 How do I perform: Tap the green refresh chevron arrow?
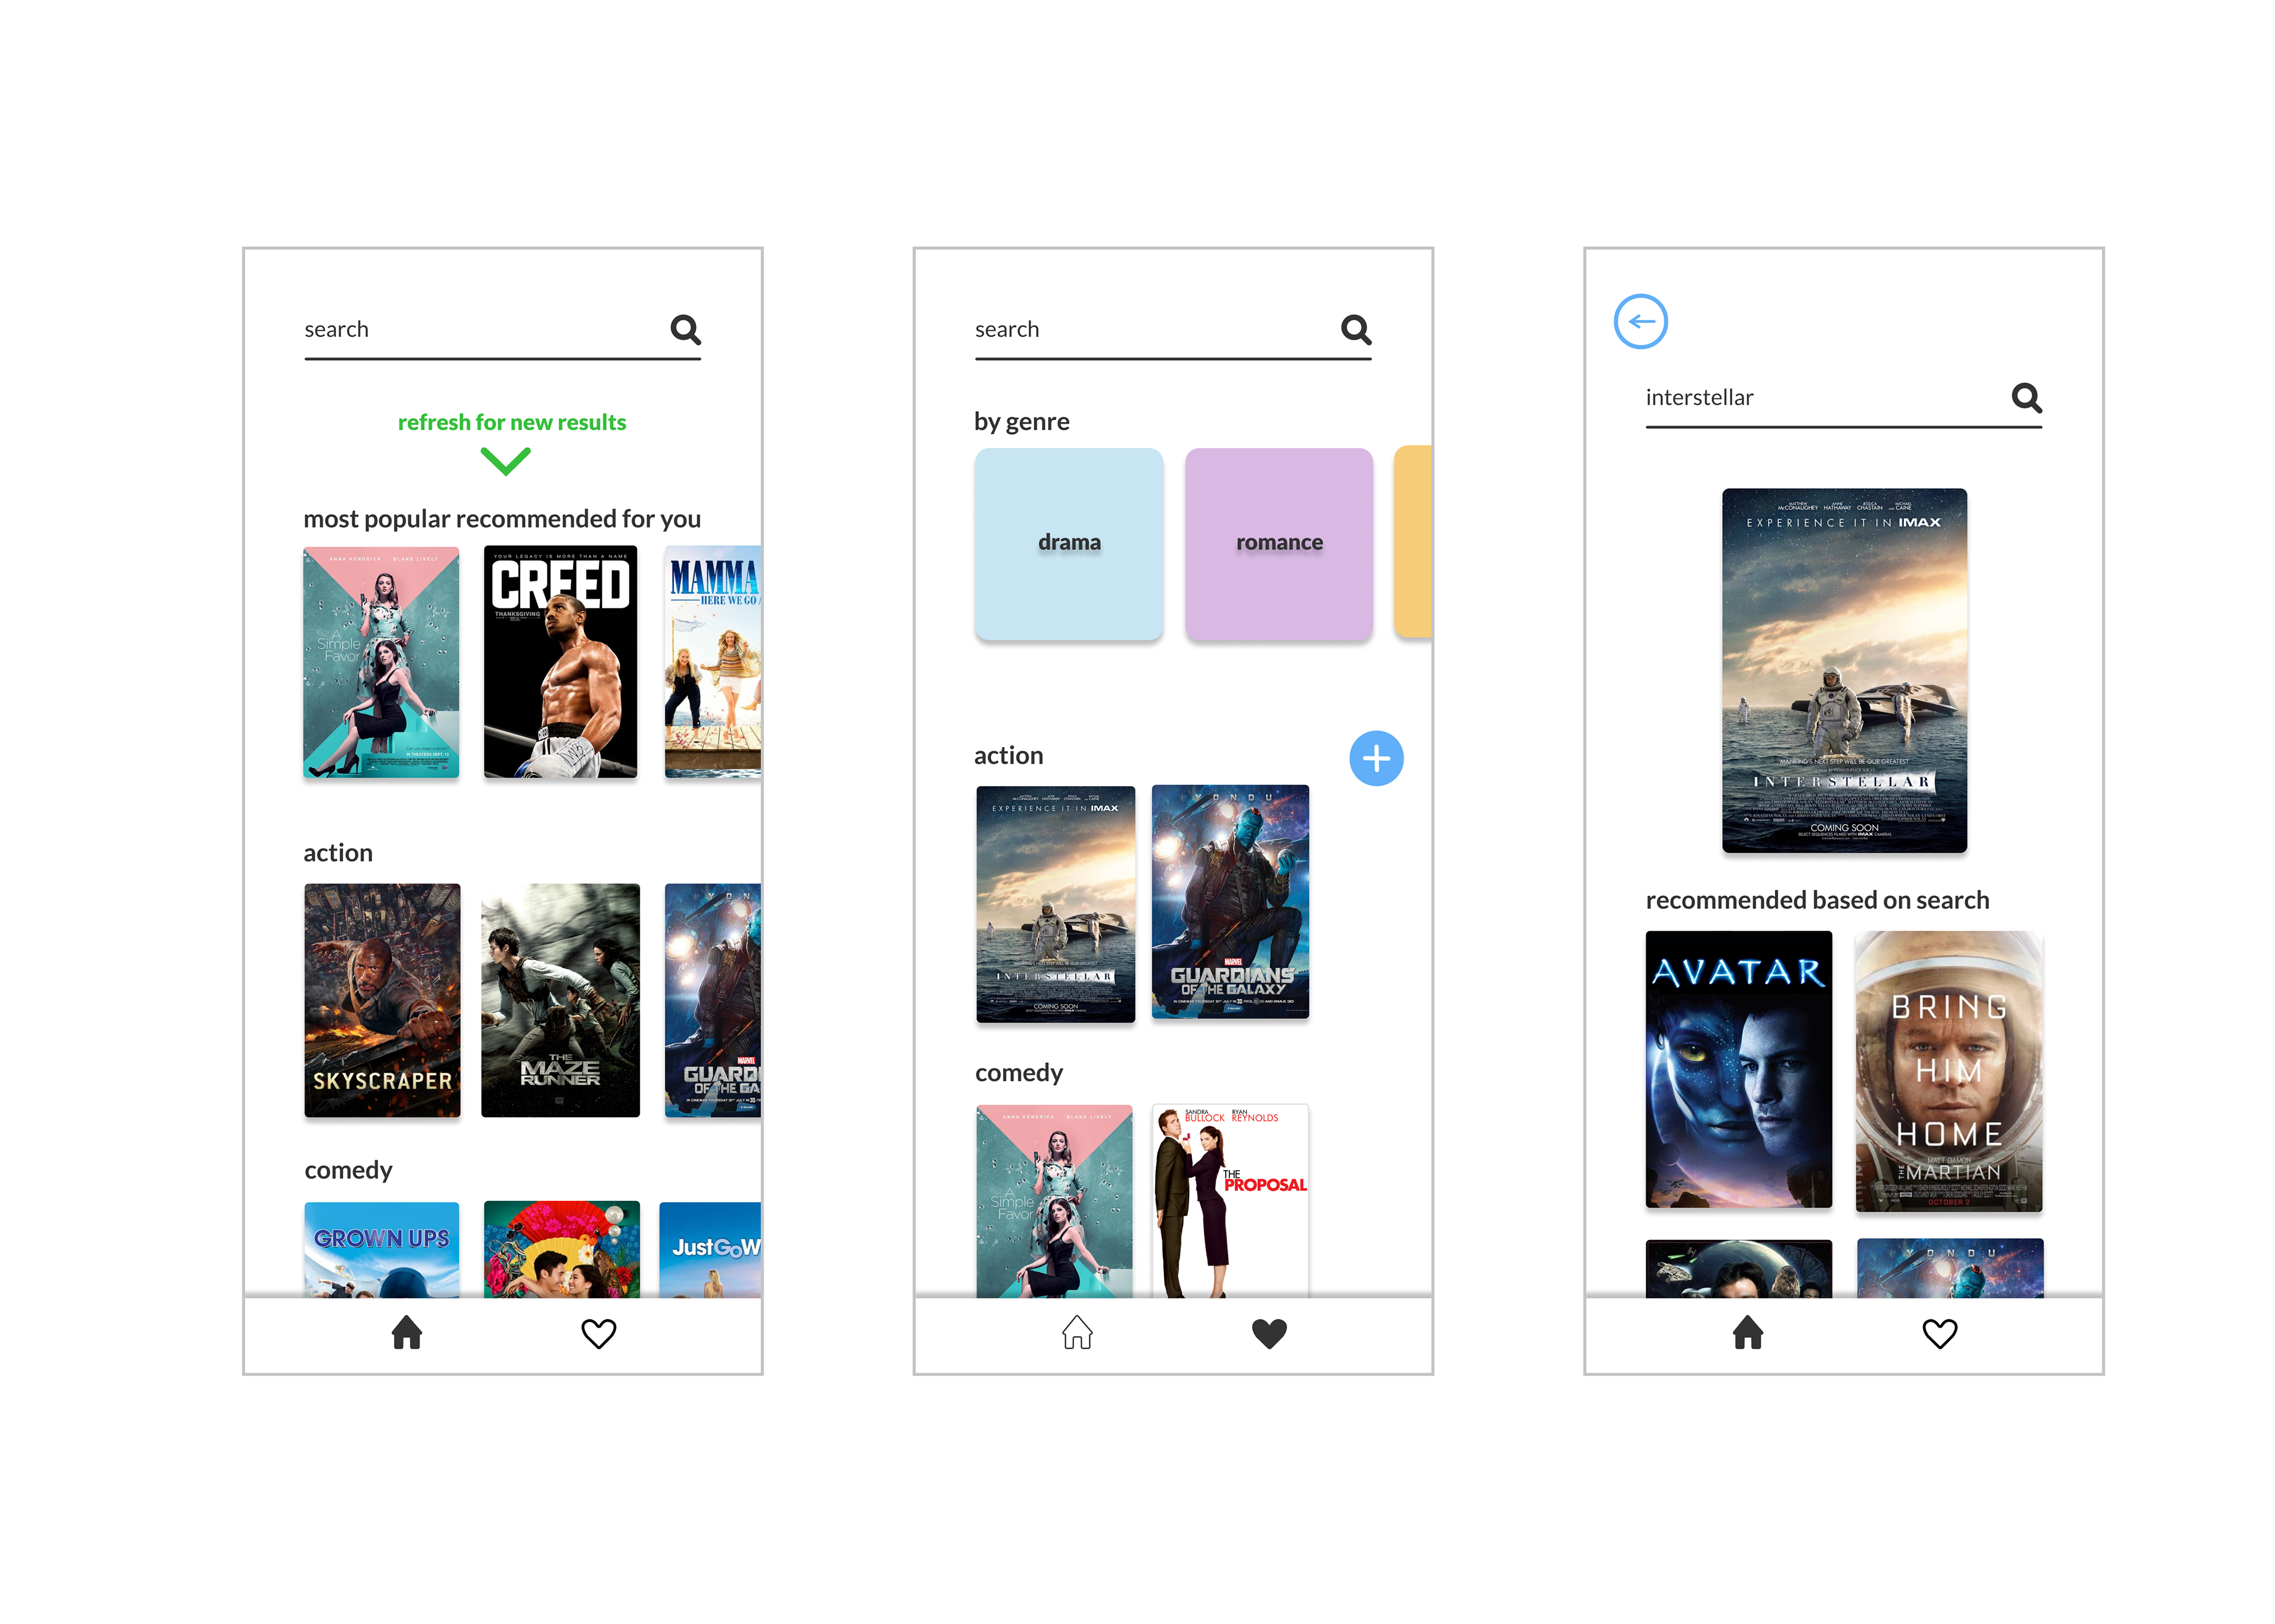click(505, 461)
